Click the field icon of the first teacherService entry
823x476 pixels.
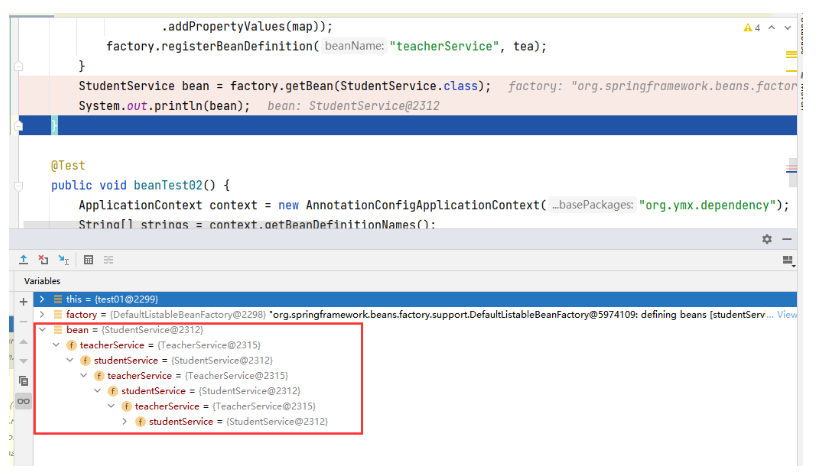tap(71, 345)
